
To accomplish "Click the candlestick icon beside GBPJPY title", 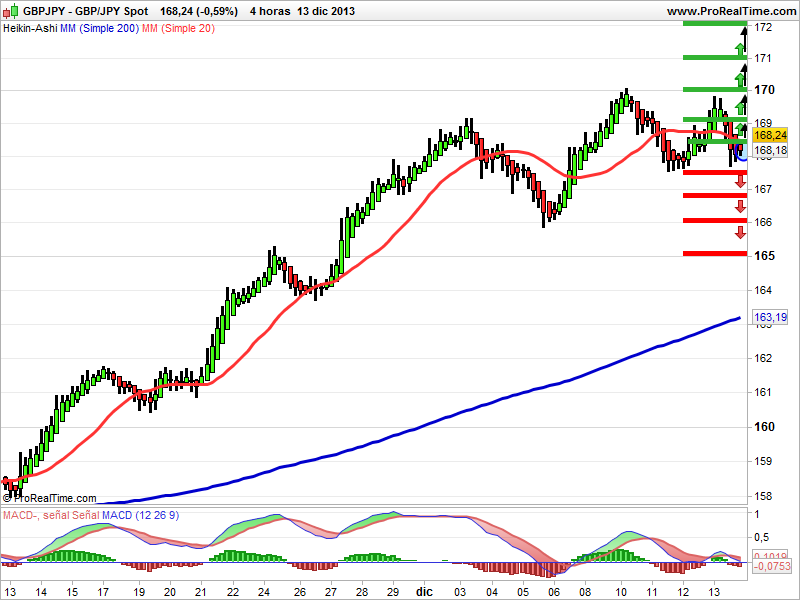I will tap(11, 11).
